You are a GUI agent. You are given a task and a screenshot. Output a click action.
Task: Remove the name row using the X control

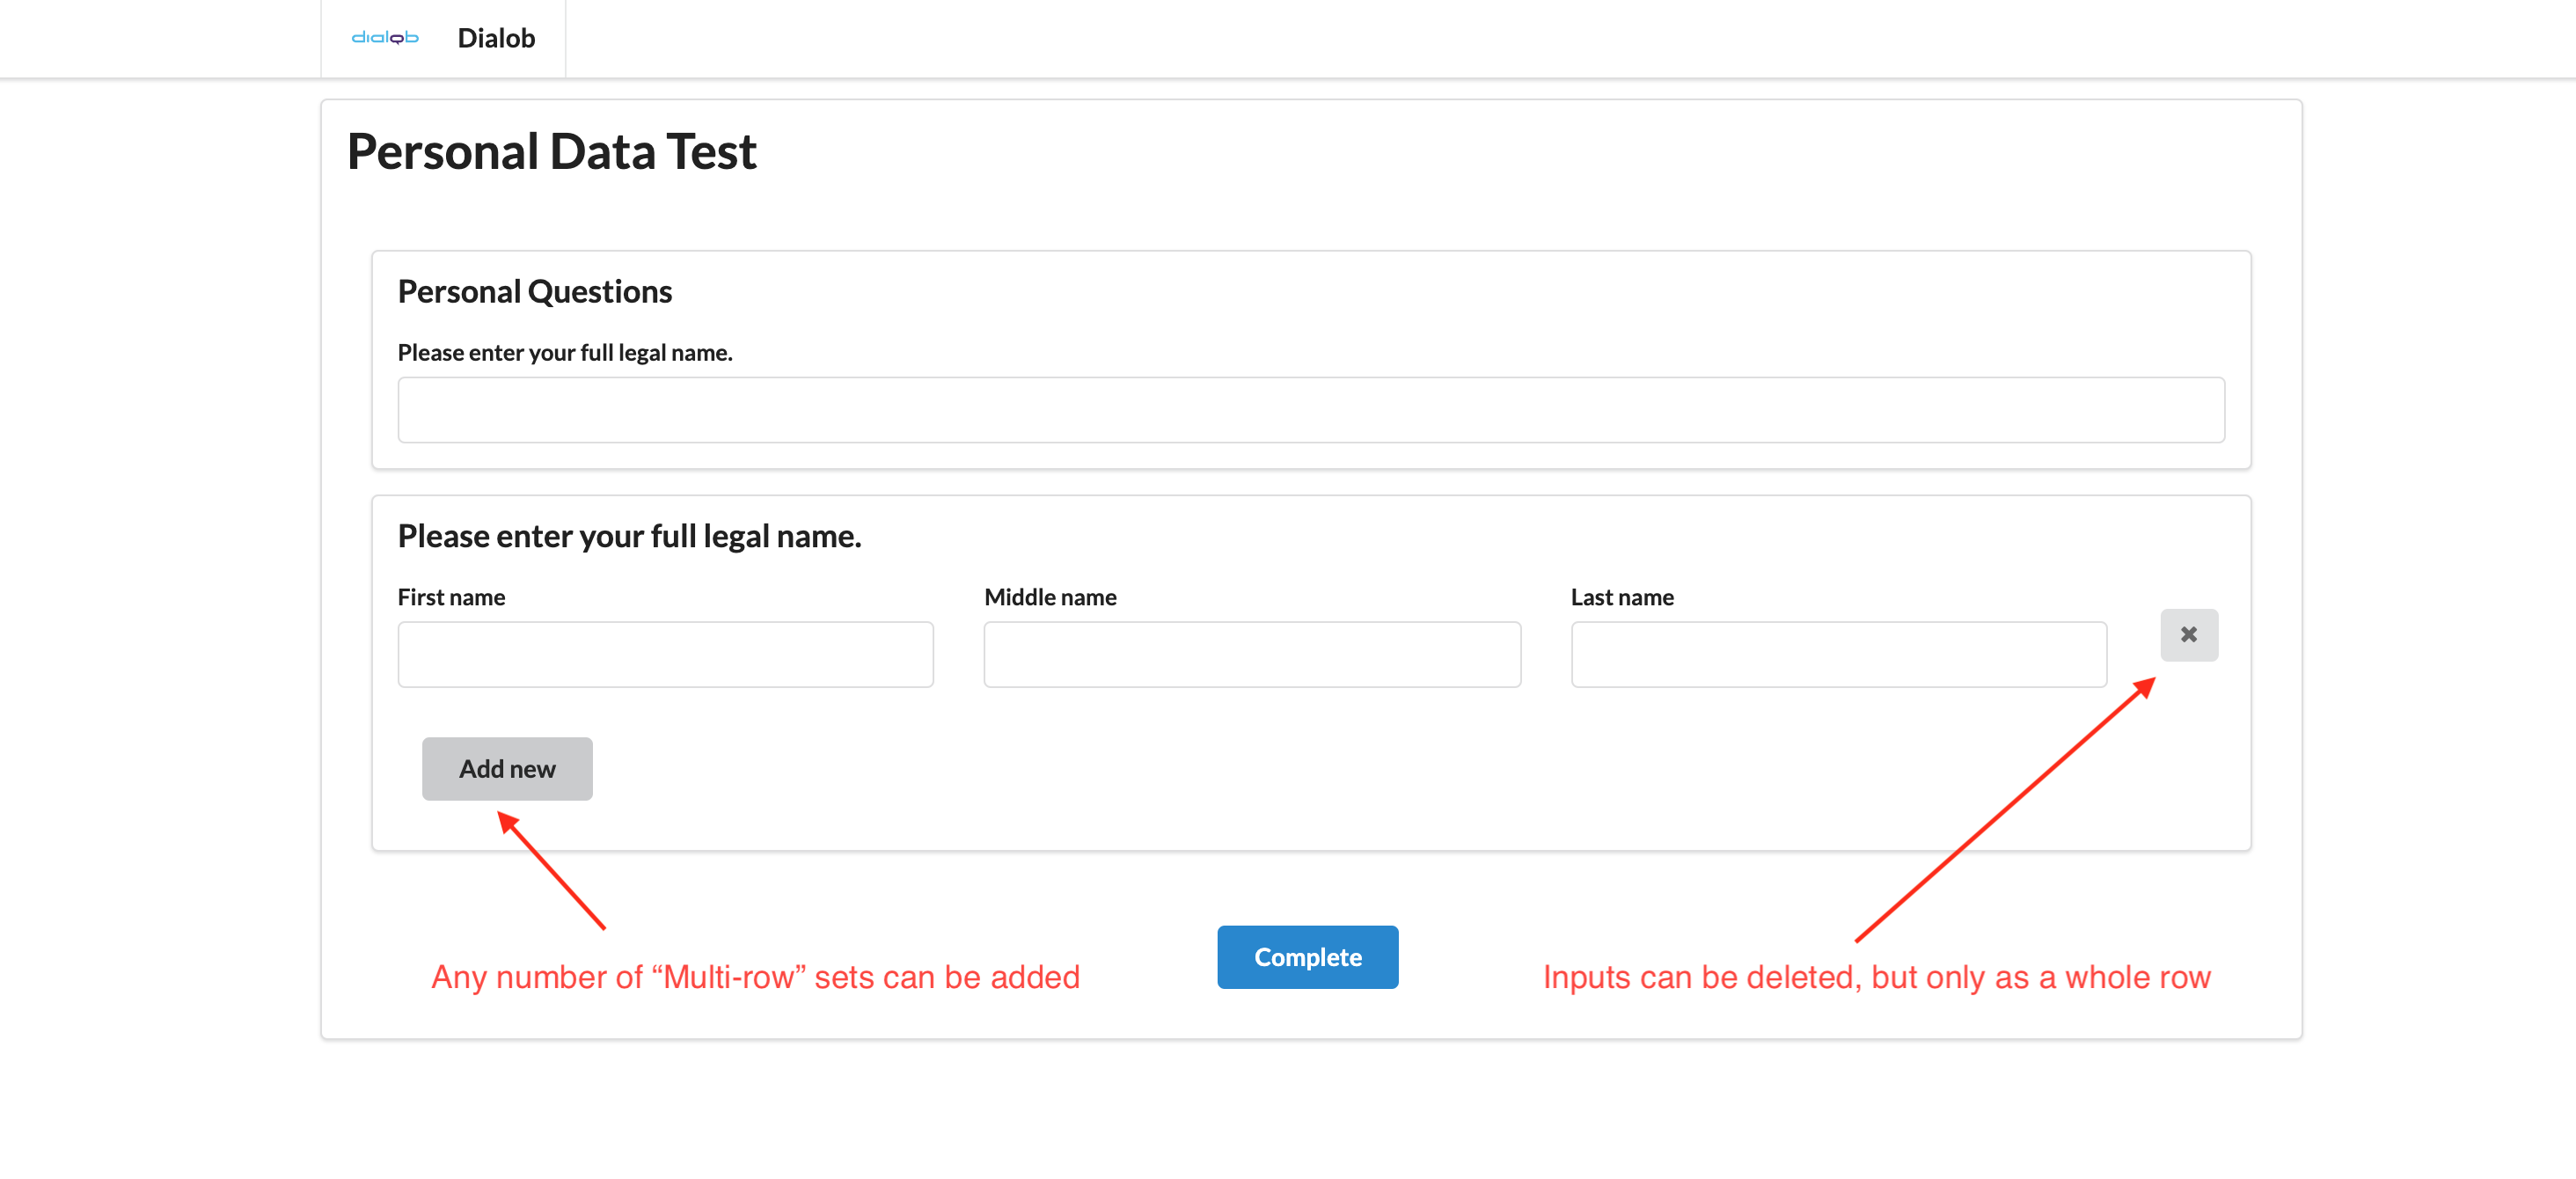pyautogui.click(x=2189, y=635)
